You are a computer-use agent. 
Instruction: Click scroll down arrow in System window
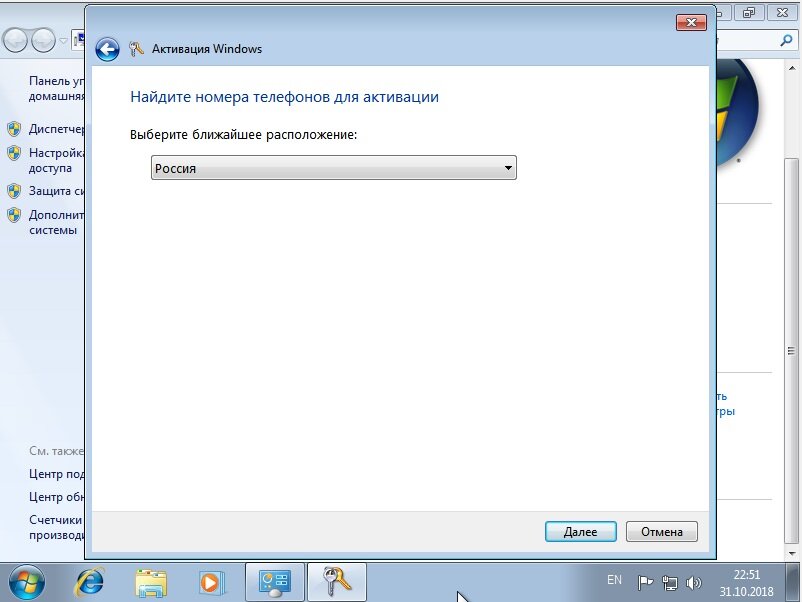tap(792, 553)
